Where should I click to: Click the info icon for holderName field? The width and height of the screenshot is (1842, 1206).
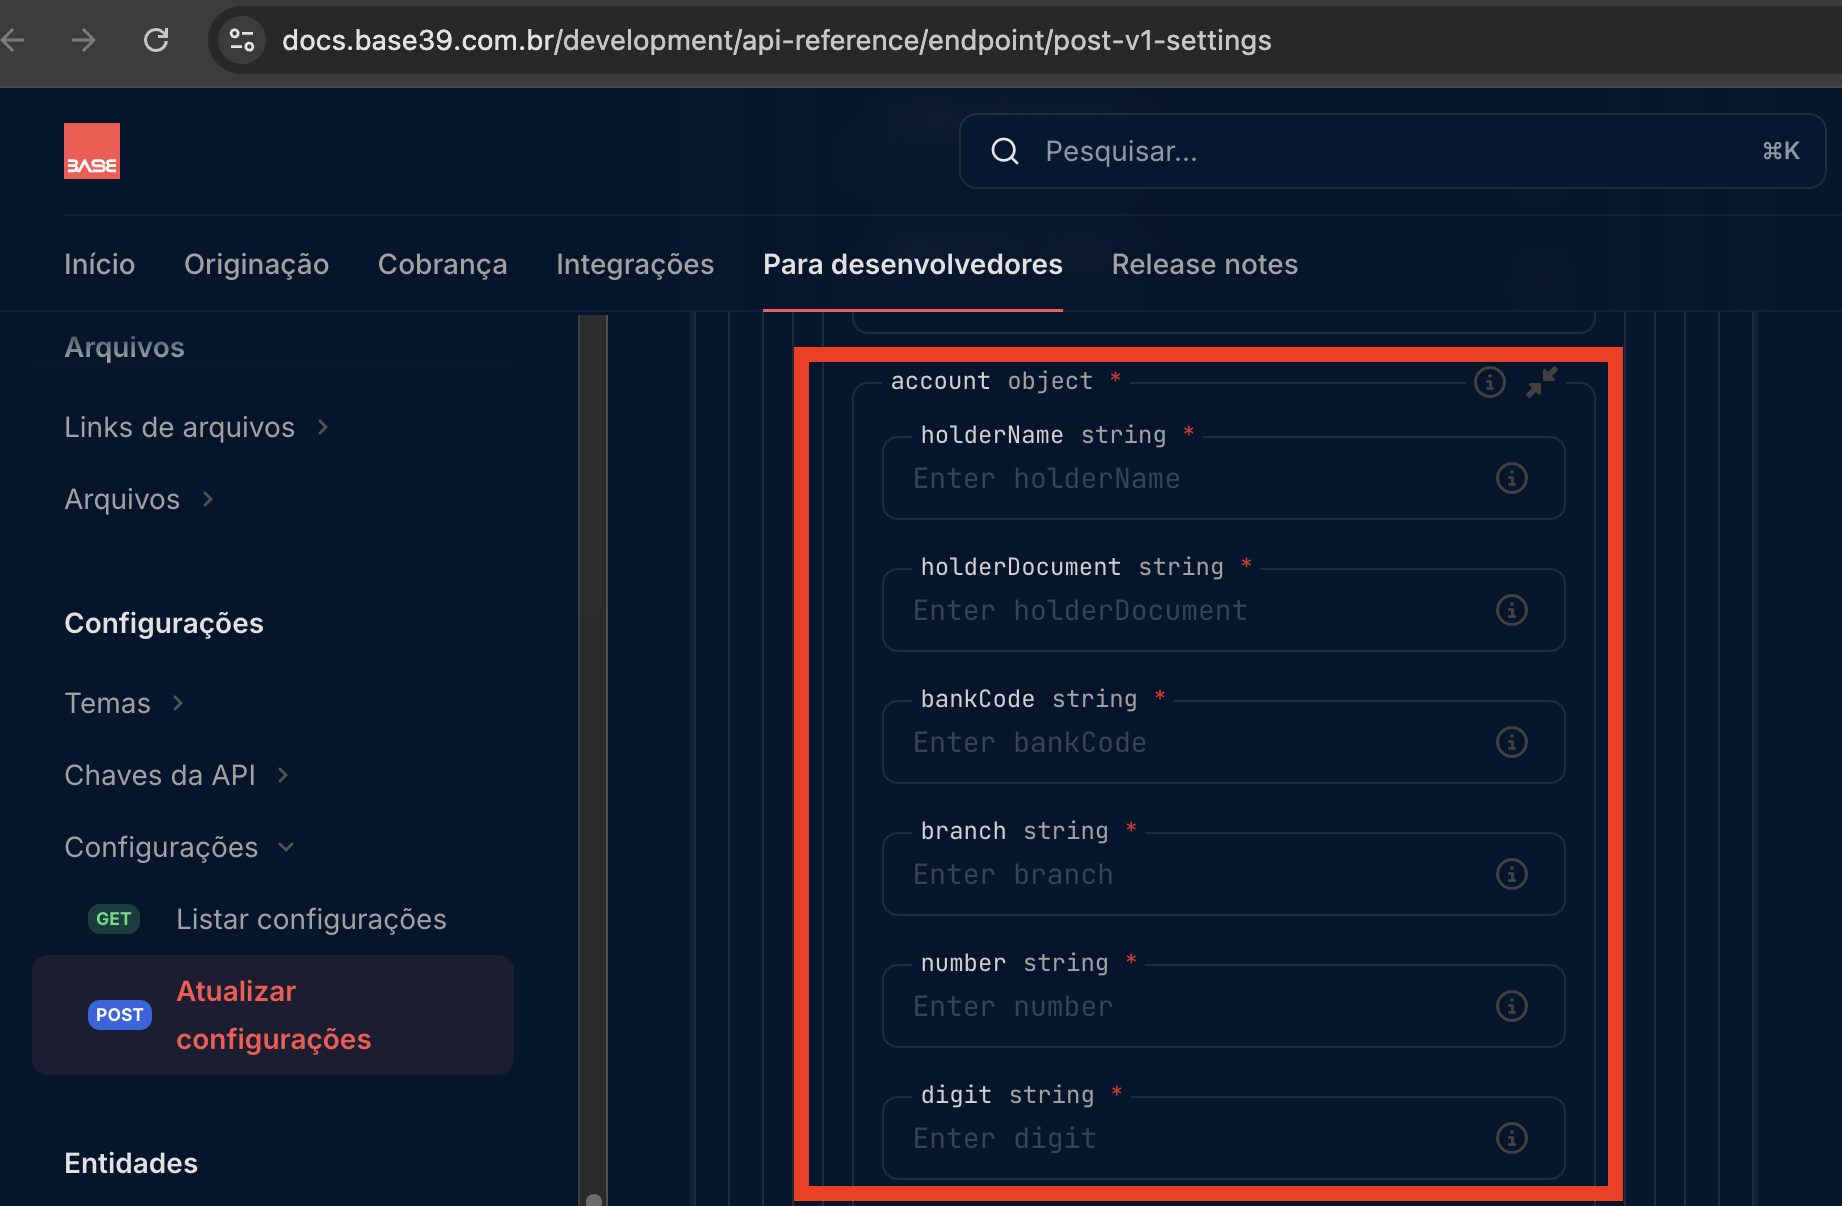coord(1511,478)
